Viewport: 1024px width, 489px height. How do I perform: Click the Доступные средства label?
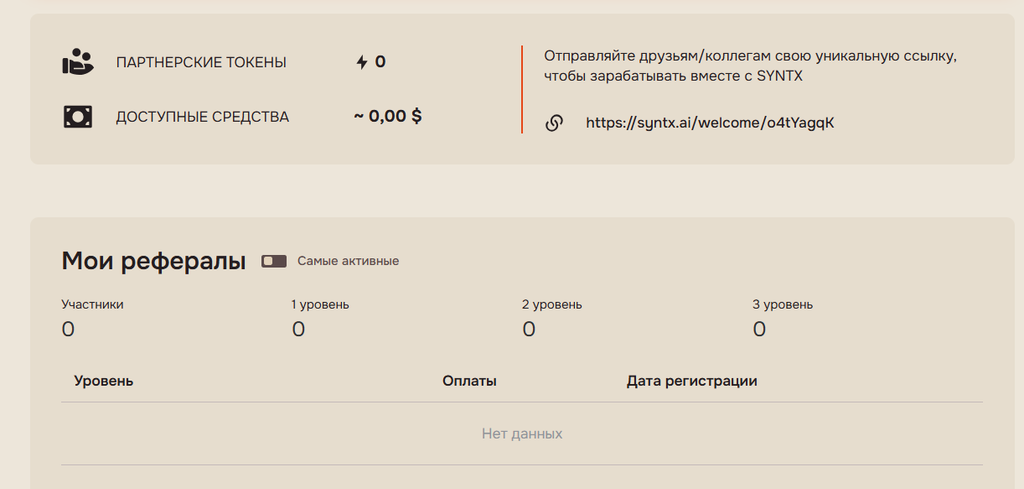202,118
